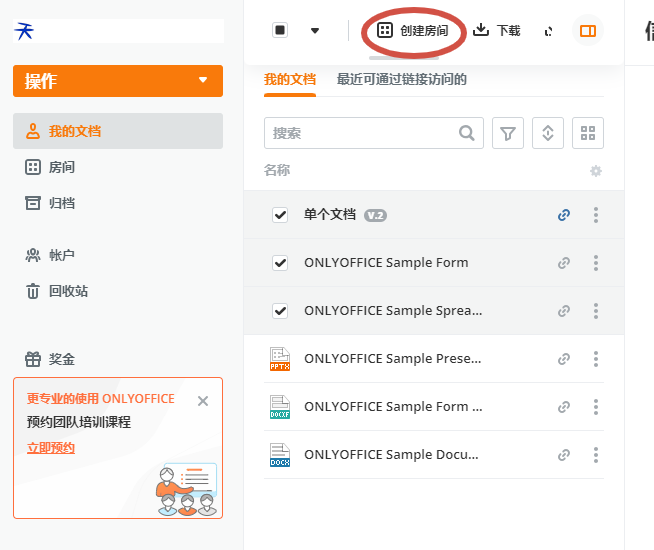654x550 pixels.
Task: Uncheck the 单个文档 checkbox
Action: [x=280, y=215]
